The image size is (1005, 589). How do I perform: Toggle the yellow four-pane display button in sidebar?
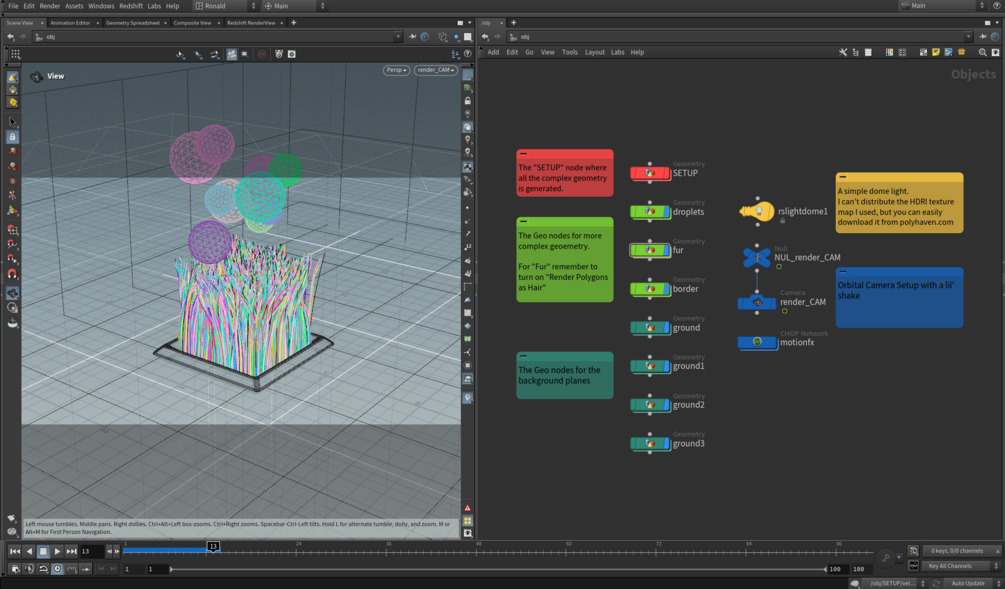pos(468,521)
